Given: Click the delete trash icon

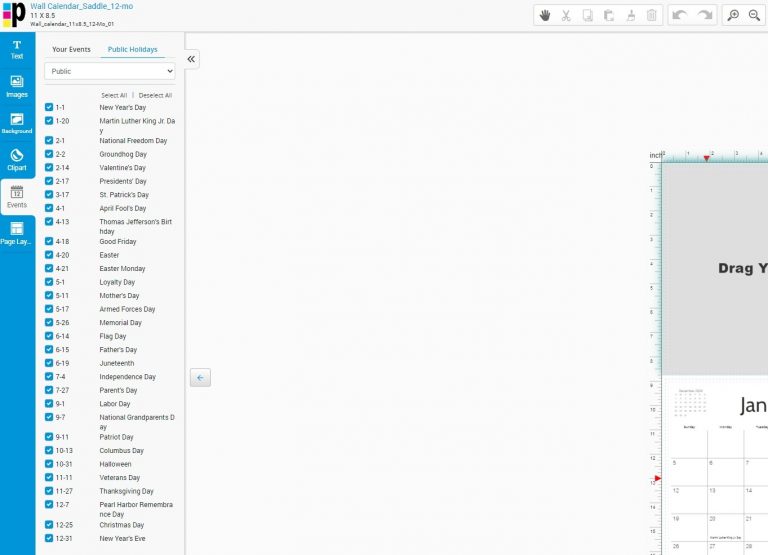Looking at the screenshot, I should [652, 15].
